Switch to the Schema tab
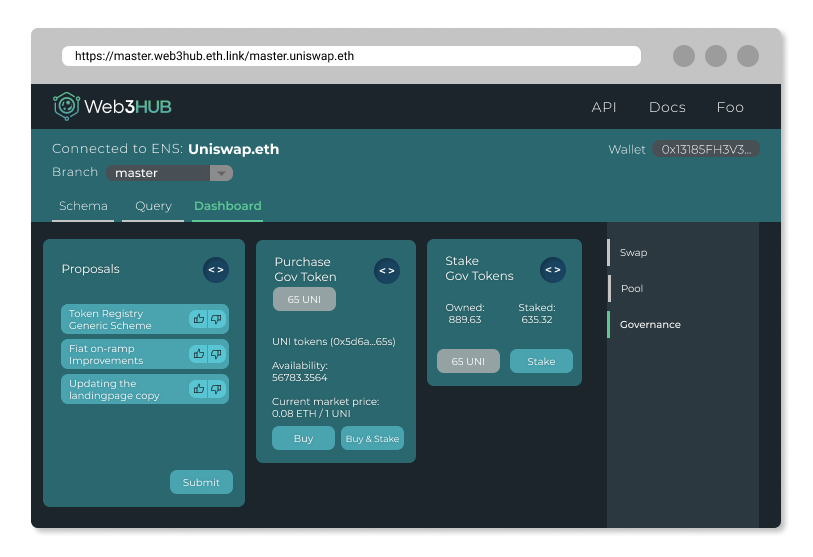The height and width of the screenshot is (557, 813). tap(83, 206)
